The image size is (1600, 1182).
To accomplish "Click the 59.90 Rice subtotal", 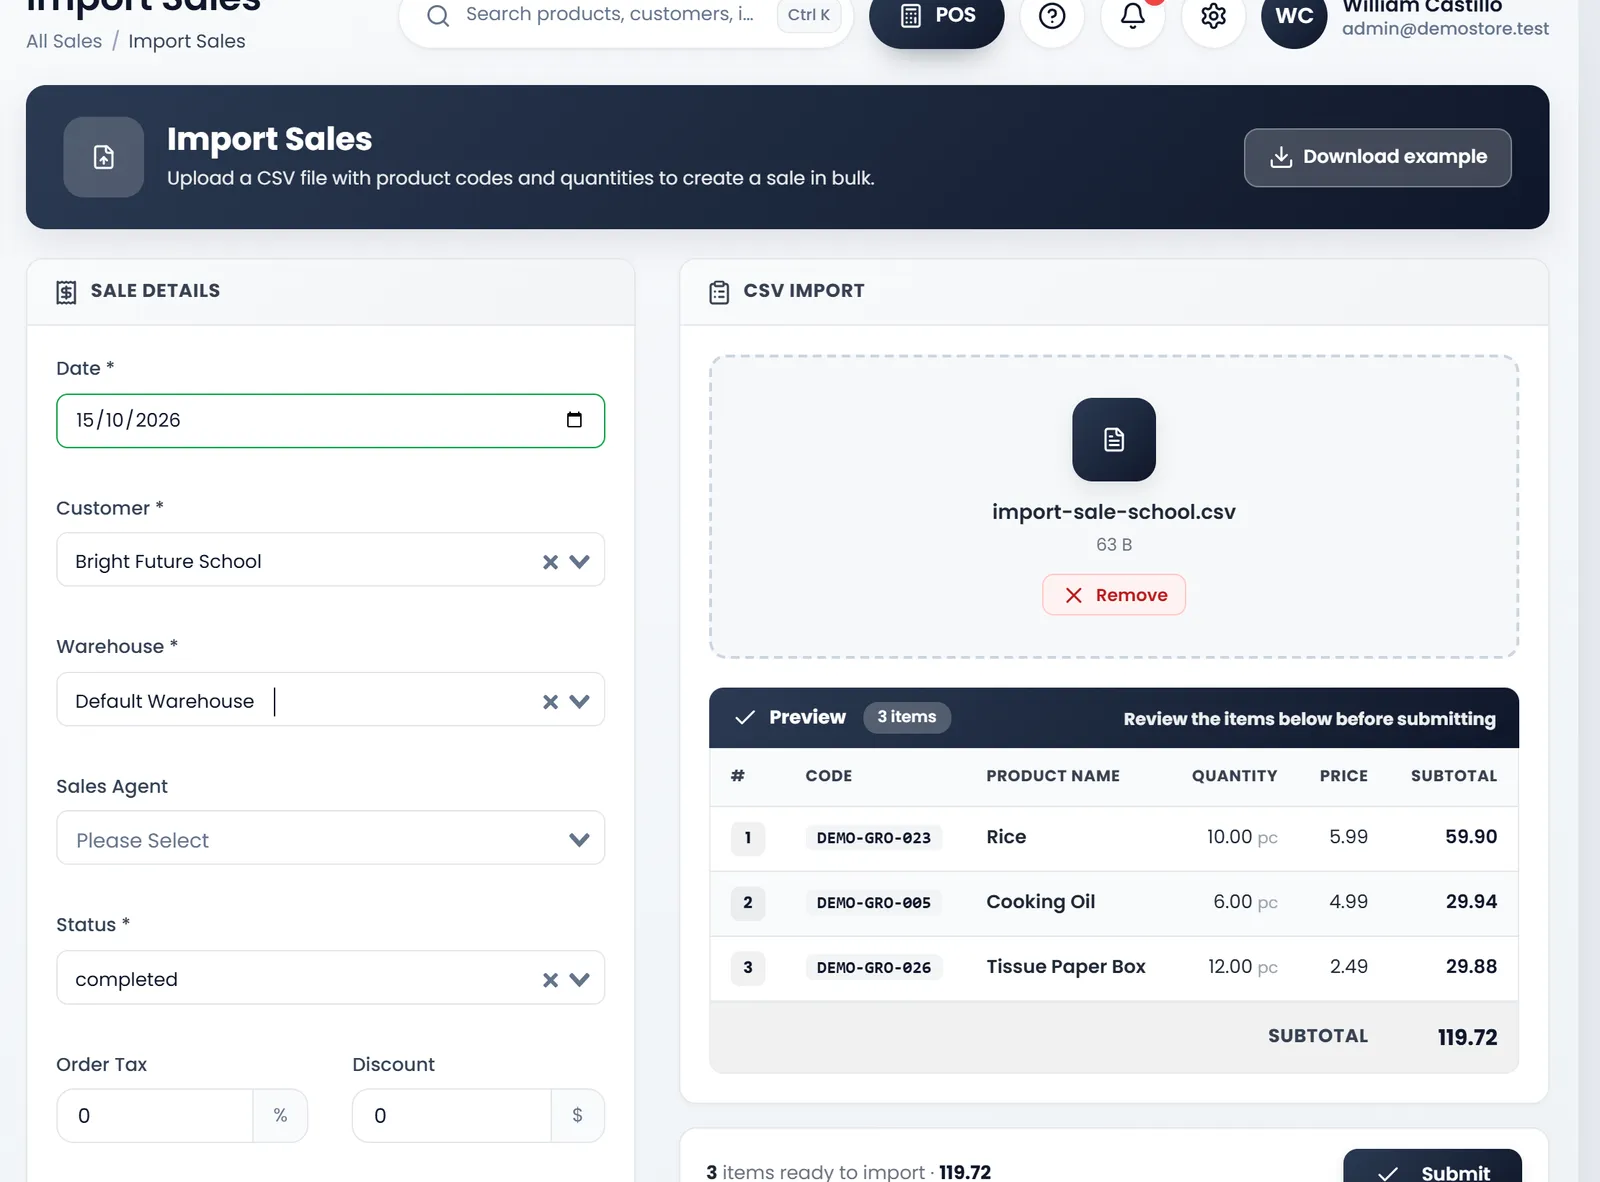I will 1471,837.
